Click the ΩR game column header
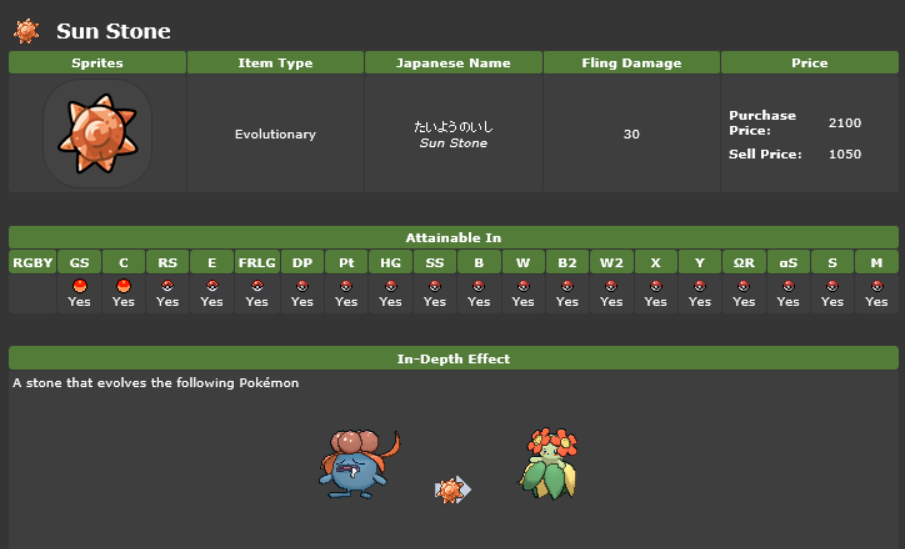Viewport: 905px width, 549px height. click(x=744, y=263)
